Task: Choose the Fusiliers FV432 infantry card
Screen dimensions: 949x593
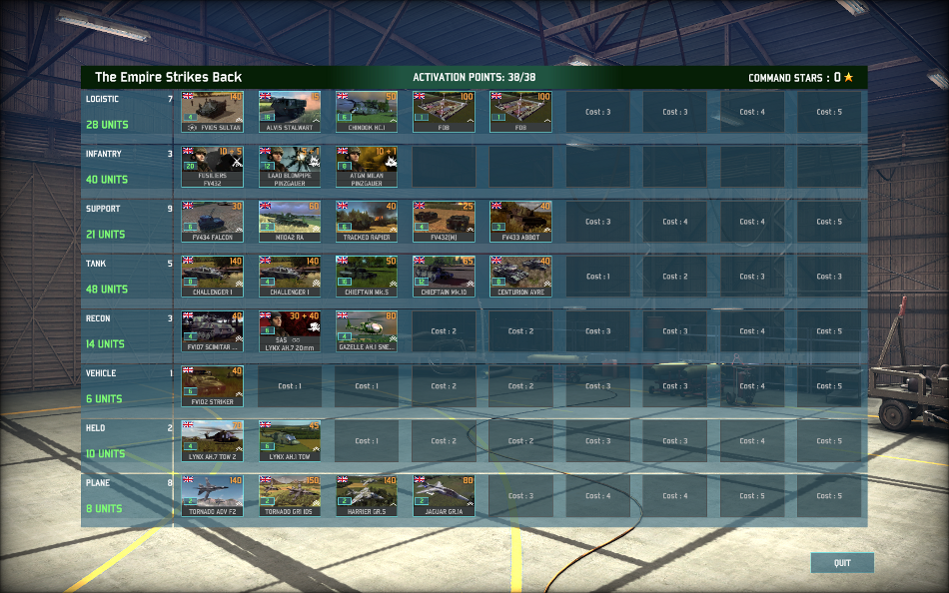Action: [x=212, y=167]
